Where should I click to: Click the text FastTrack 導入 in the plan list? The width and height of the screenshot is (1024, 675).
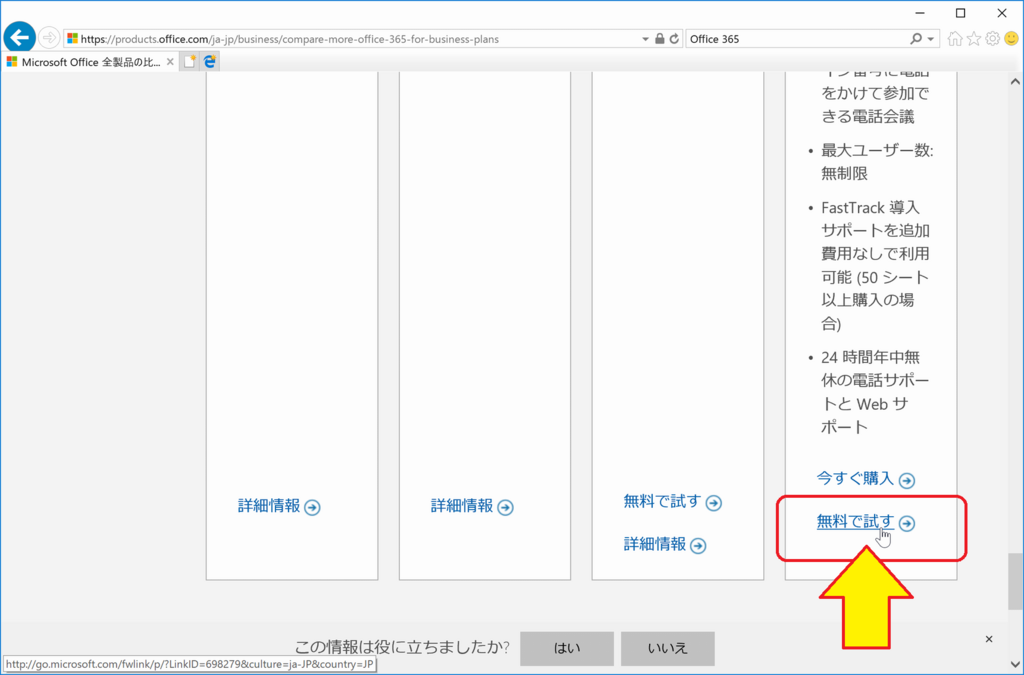point(871,208)
